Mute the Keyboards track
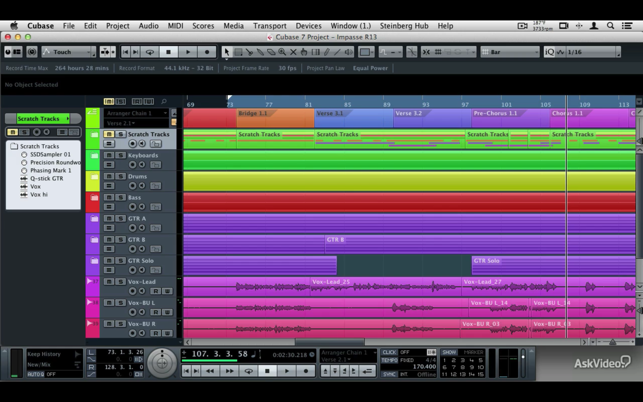Screen dimensions: 643x402 (x=111, y=156)
